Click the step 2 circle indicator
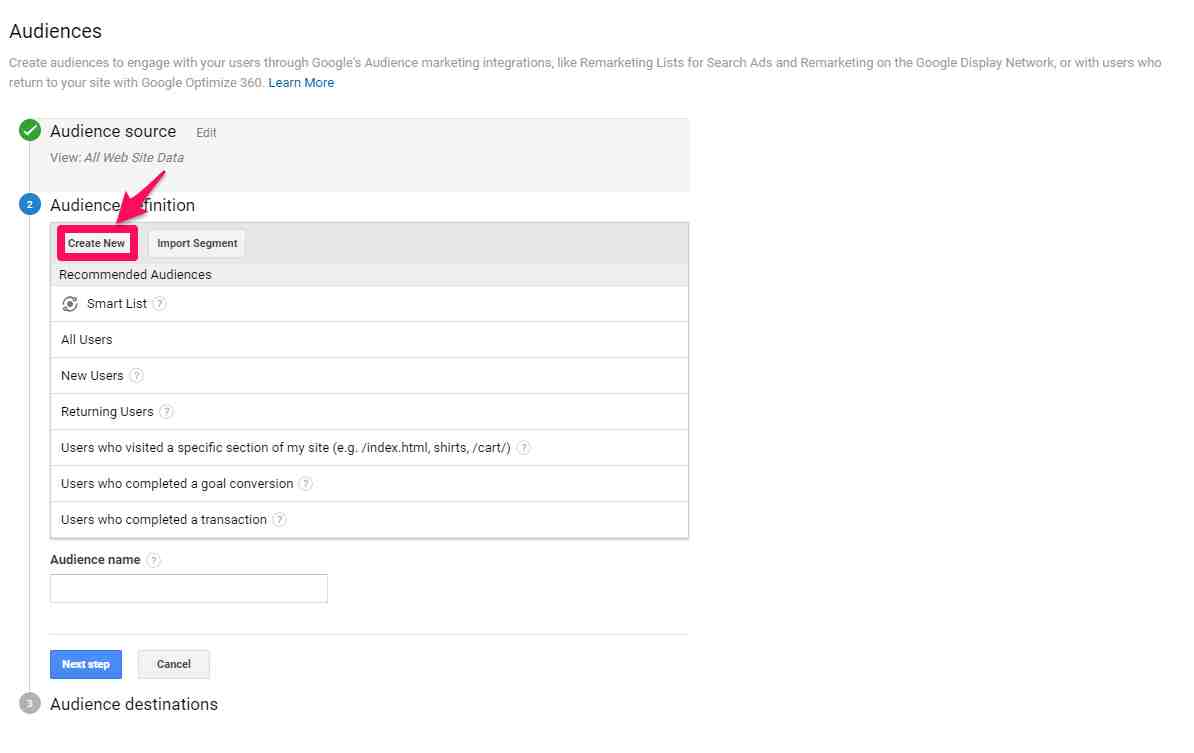This screenshot has width=1194, height=753. (30, 205)
